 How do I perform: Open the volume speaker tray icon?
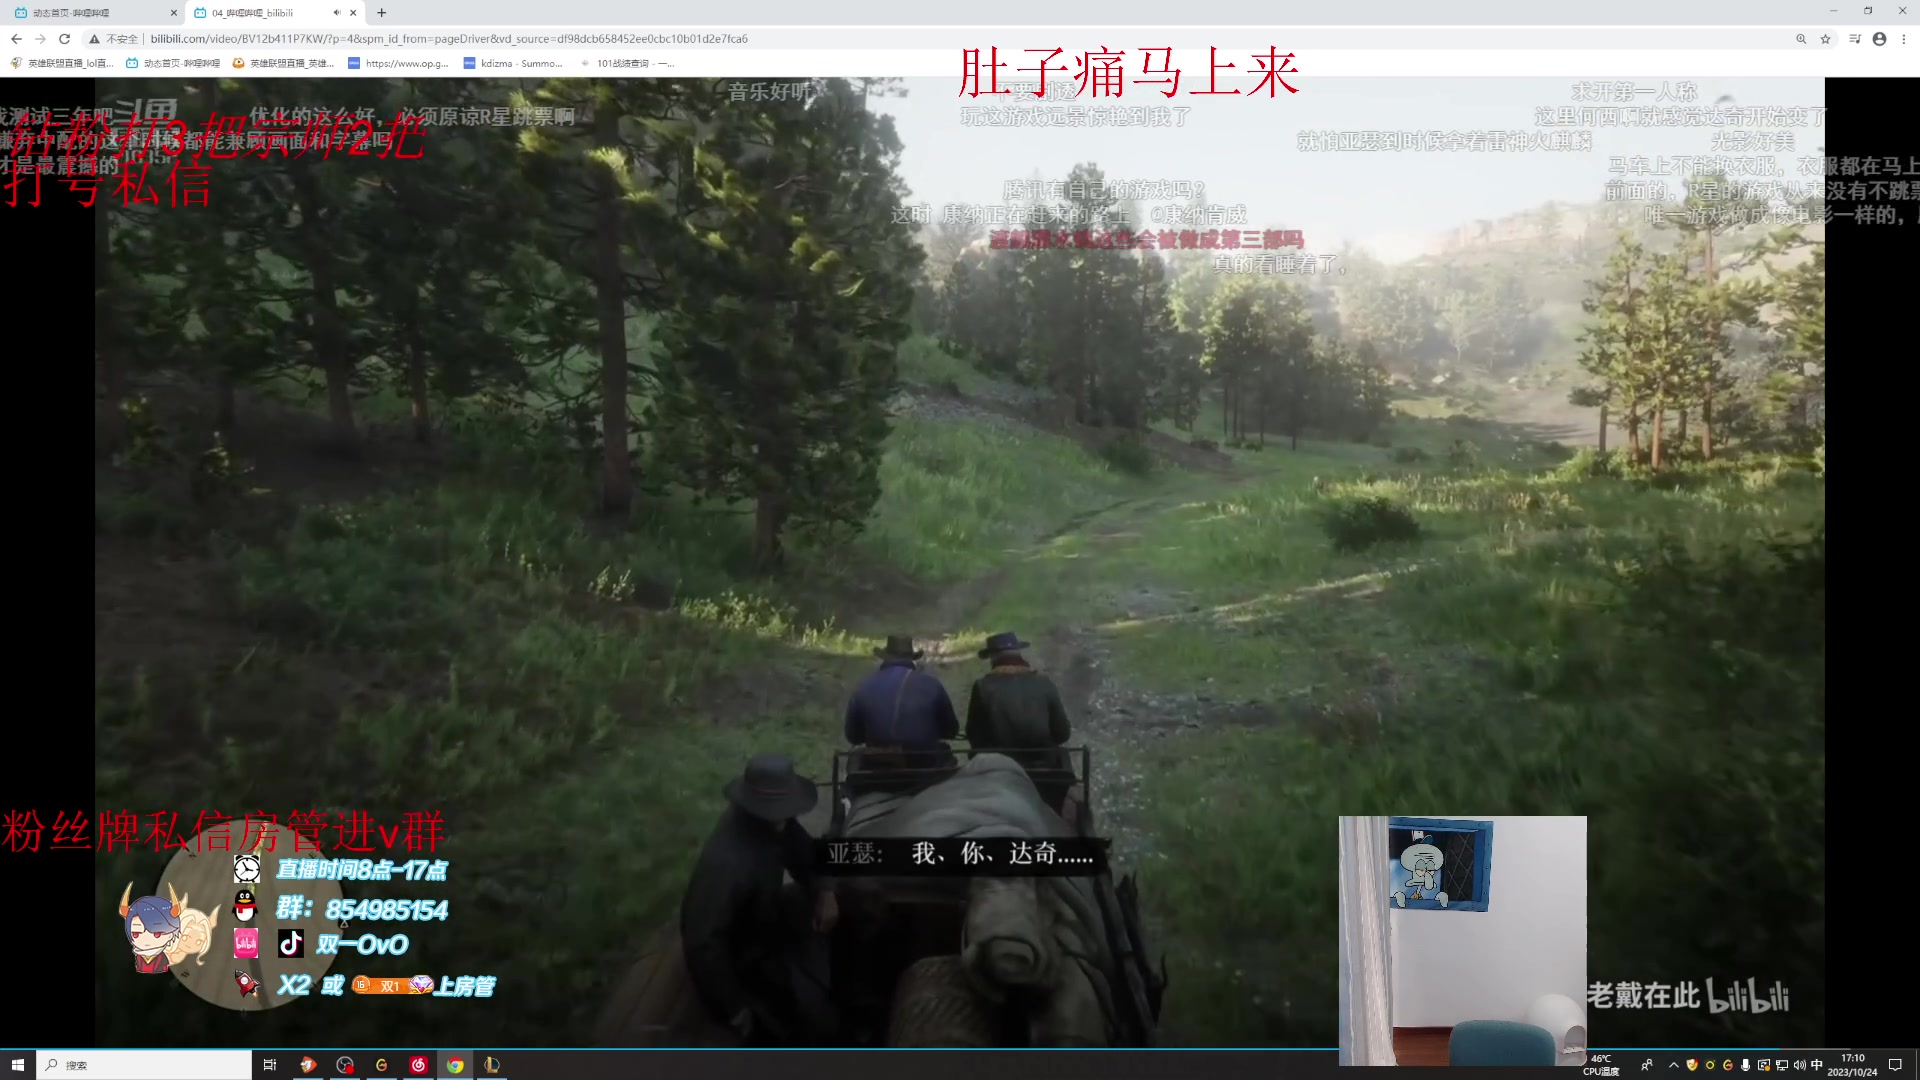tap(1800, 1065)
